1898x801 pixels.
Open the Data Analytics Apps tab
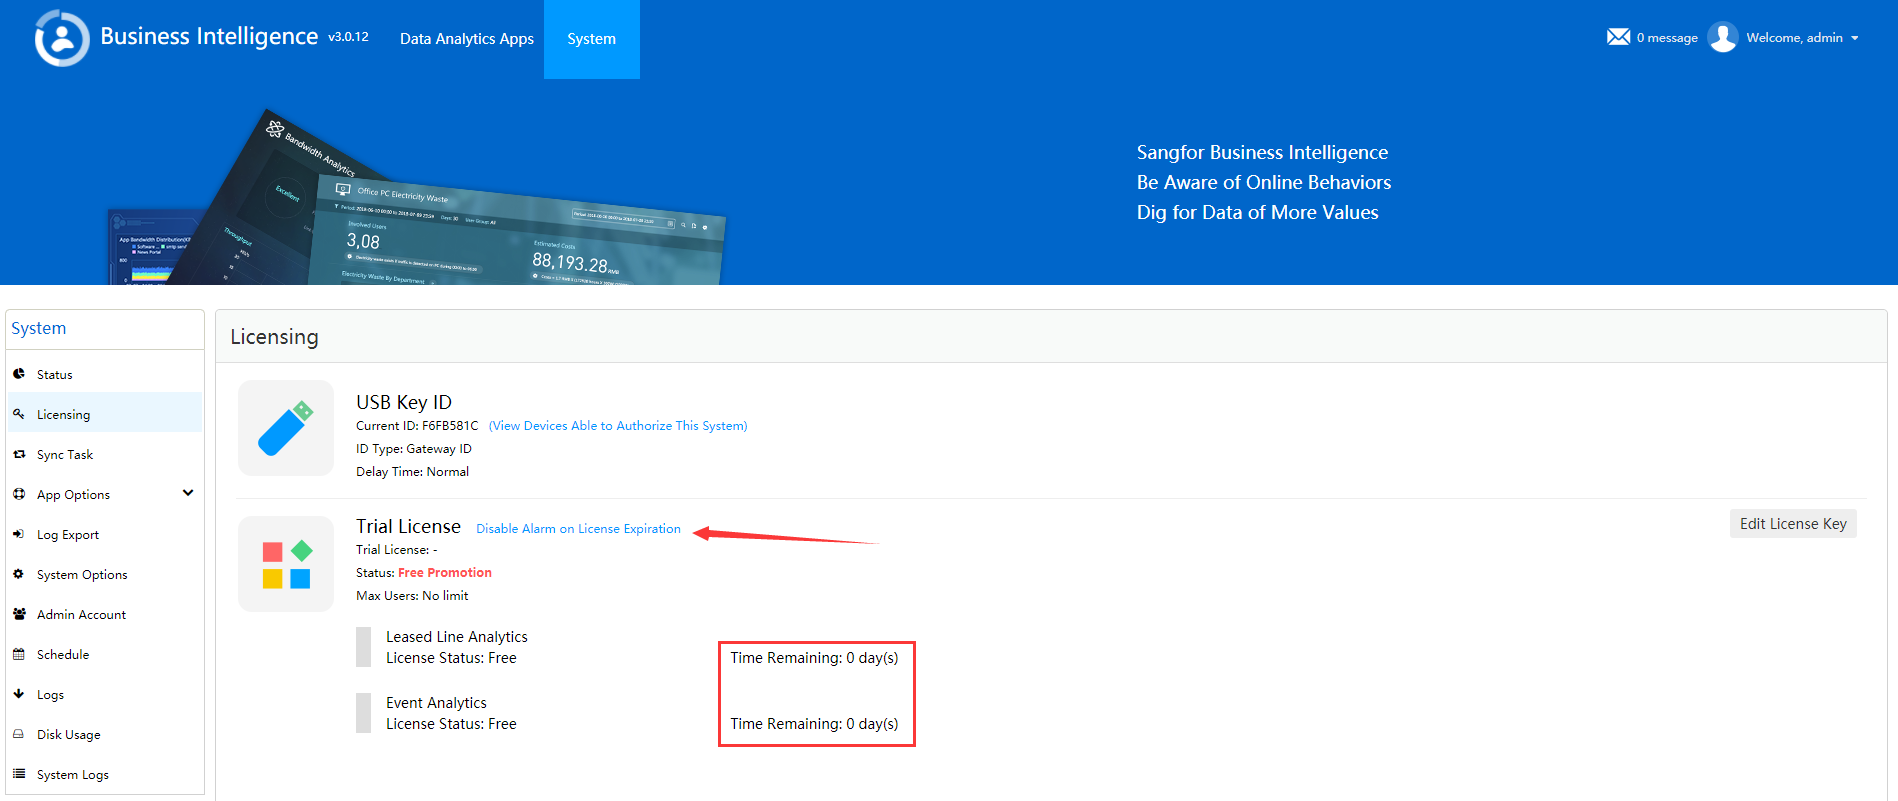click(x=467, y=39)
